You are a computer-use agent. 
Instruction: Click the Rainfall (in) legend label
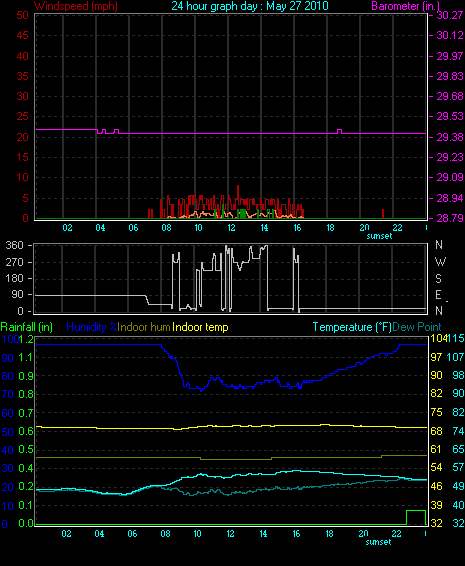(x=27, y=327)
